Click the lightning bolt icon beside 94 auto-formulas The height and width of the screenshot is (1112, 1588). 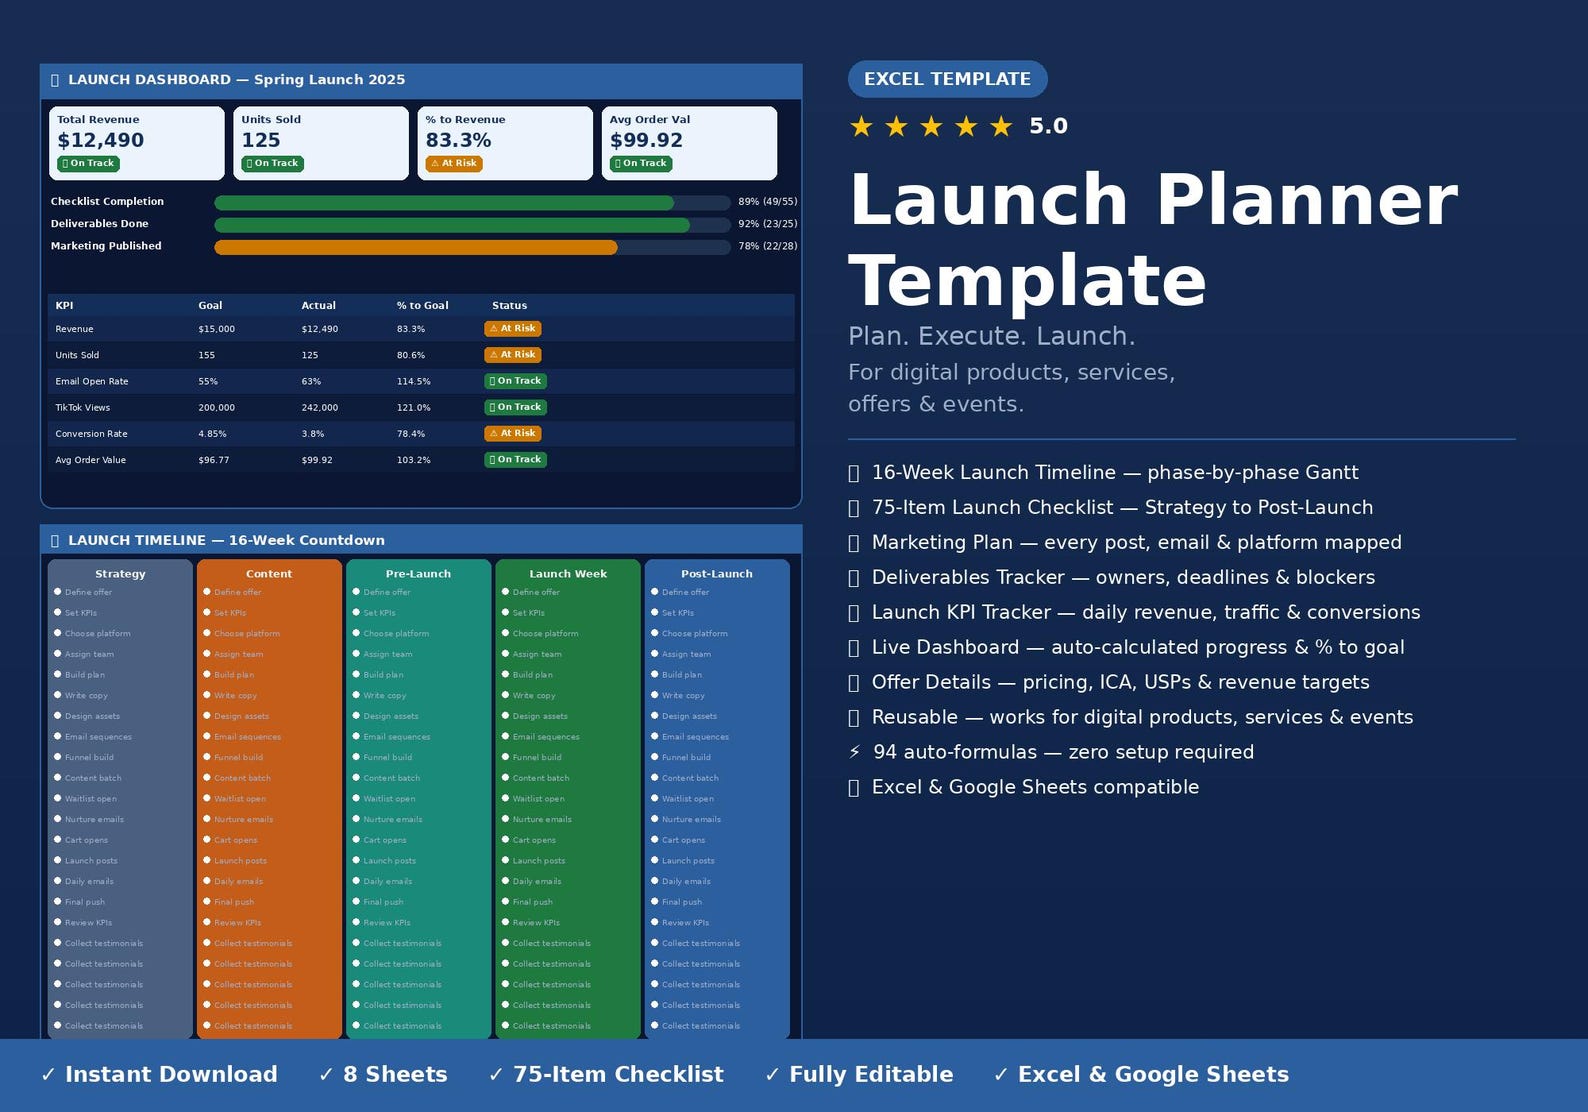click(x=854, y=752)
